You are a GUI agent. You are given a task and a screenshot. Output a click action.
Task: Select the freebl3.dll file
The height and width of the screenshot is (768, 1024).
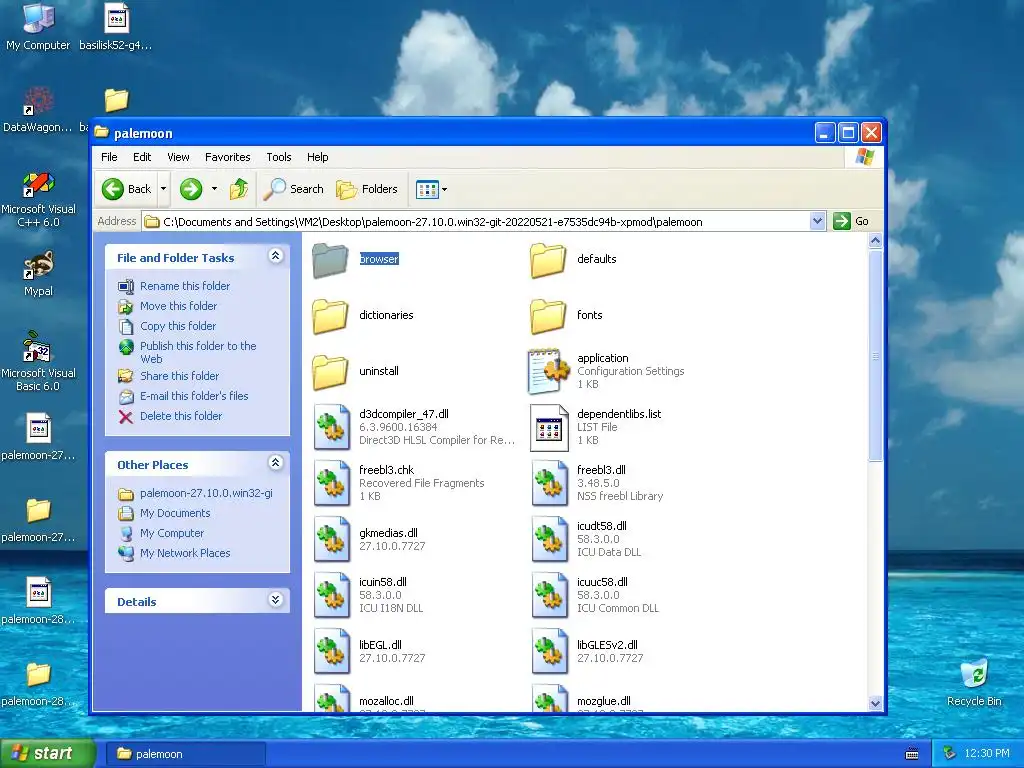click(549, 484)
